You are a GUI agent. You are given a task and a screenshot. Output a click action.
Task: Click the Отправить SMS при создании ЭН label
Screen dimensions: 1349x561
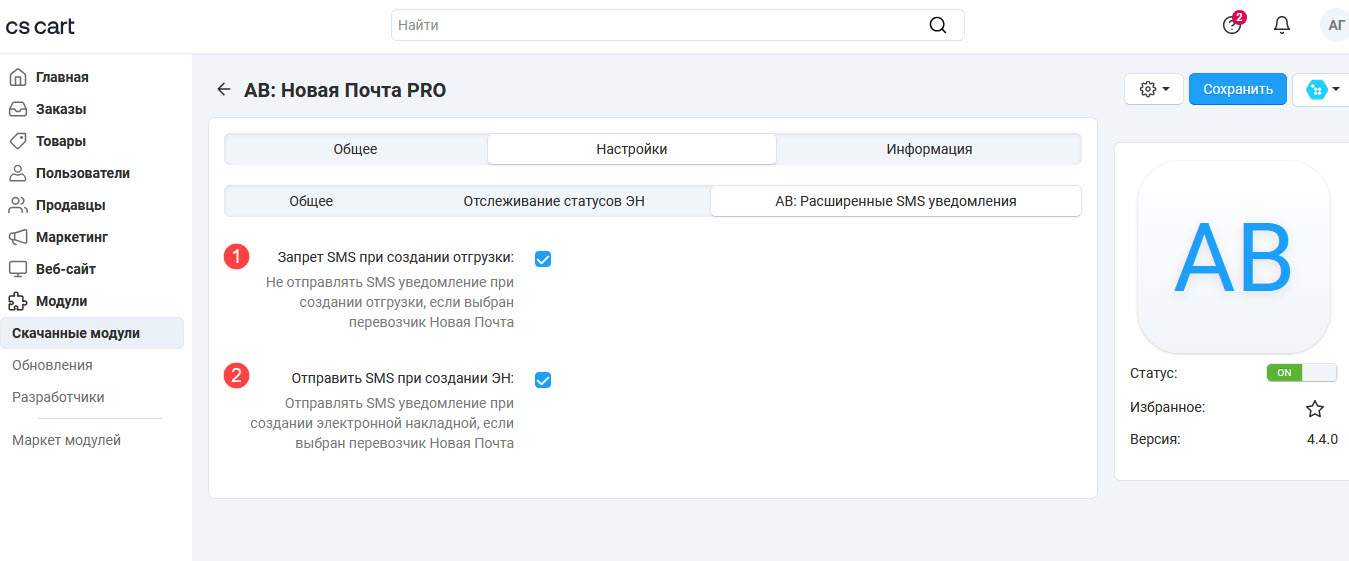click(403, 378)
